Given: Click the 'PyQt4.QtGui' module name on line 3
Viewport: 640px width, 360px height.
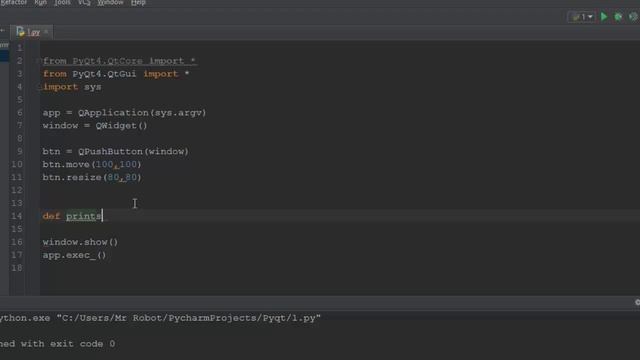Looking at the screenshot, I should [104, 74].
